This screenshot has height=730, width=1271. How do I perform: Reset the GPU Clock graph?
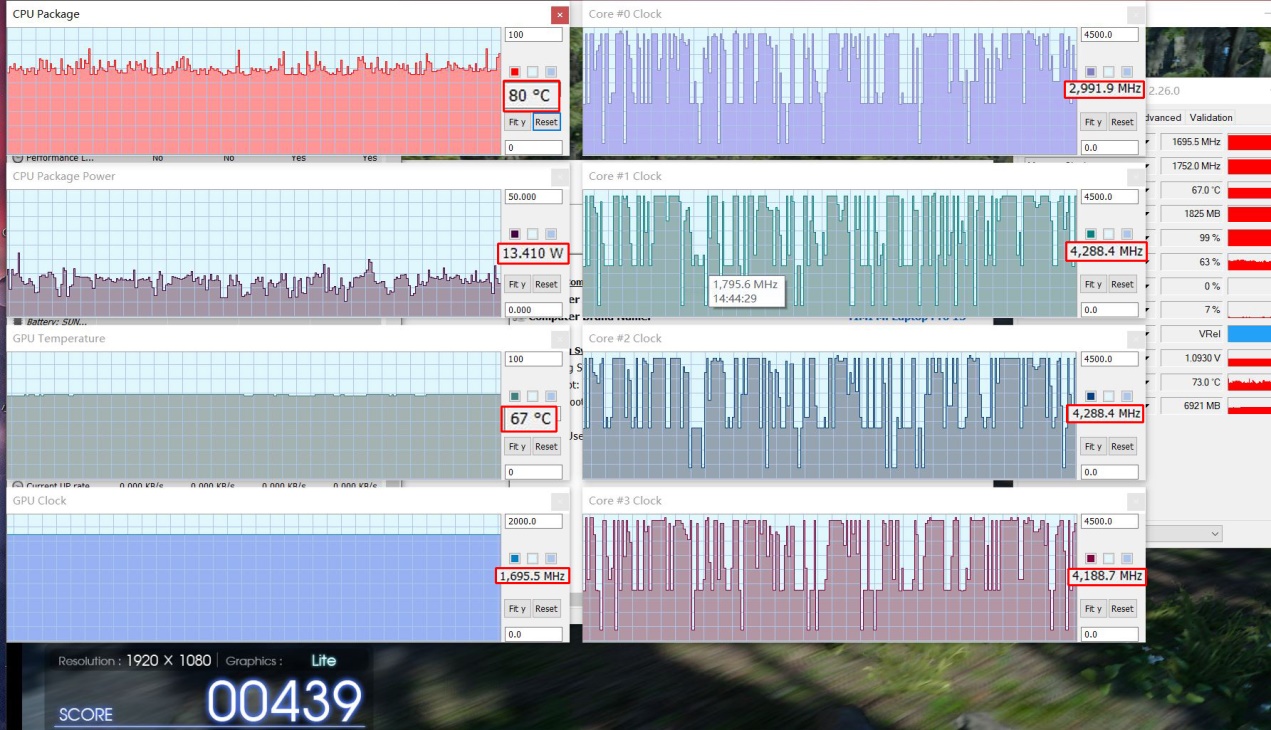pos(546,608)
